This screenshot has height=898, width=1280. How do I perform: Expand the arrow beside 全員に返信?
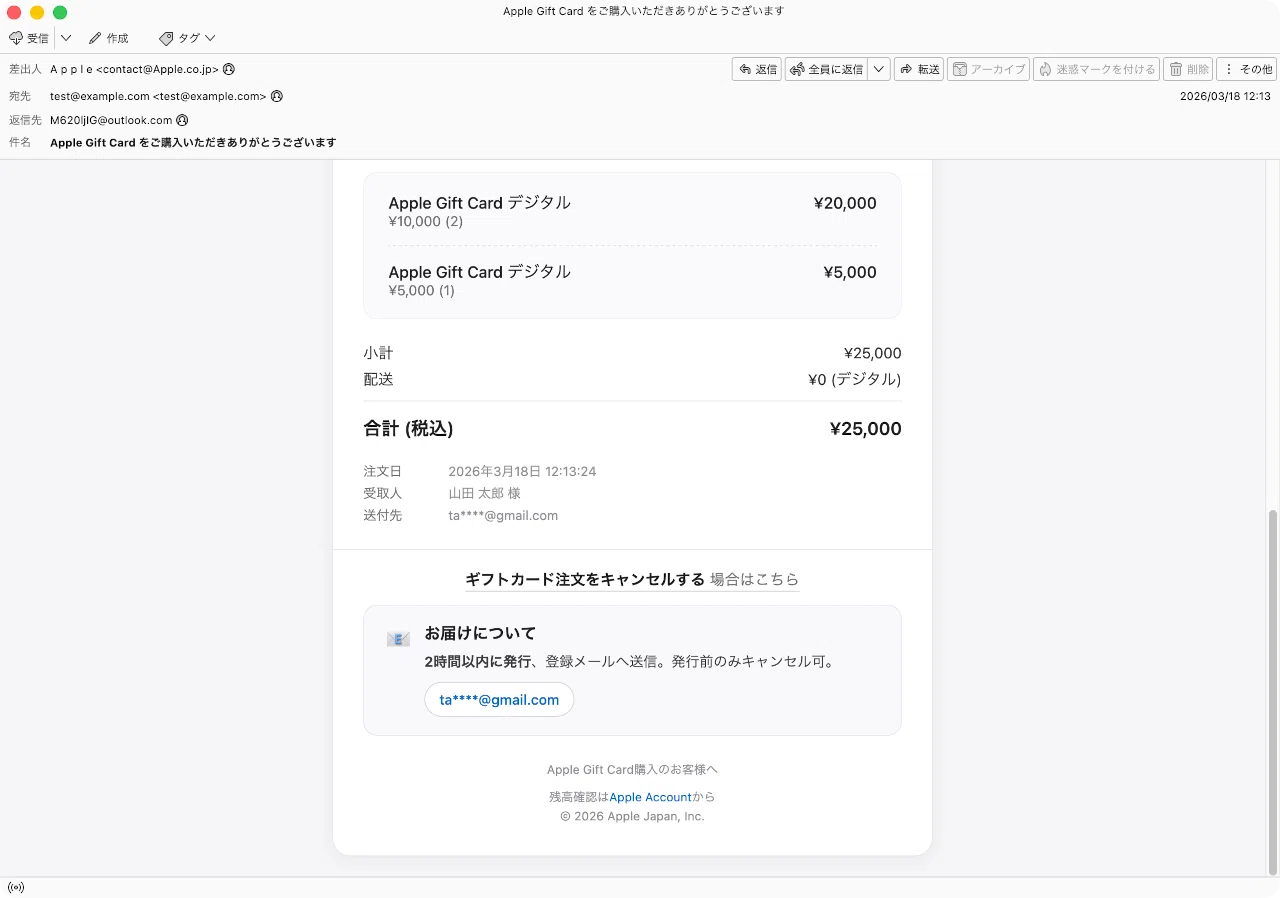click(879, 69)
